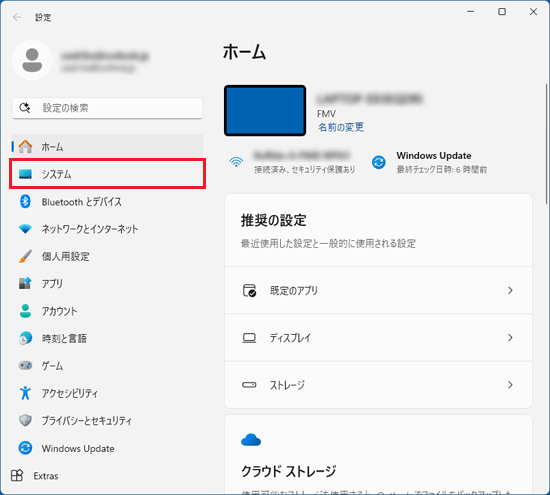Minimize the Settings window
Image resolution: width=550 pixels, height=495 pixels.
coord(470,12)
